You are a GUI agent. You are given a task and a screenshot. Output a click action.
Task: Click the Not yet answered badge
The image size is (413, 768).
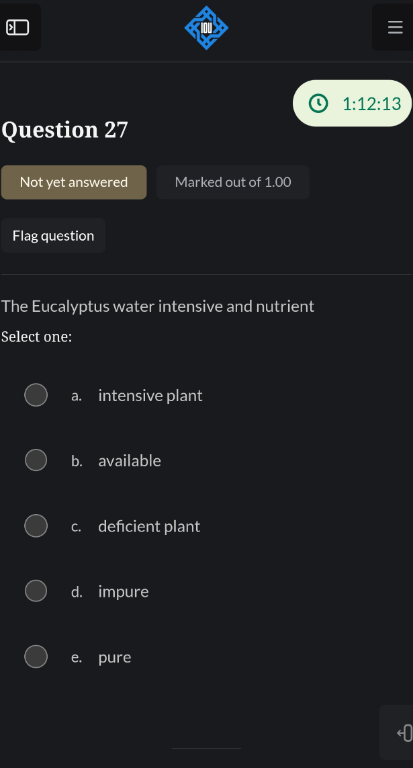tap(74, 182)
